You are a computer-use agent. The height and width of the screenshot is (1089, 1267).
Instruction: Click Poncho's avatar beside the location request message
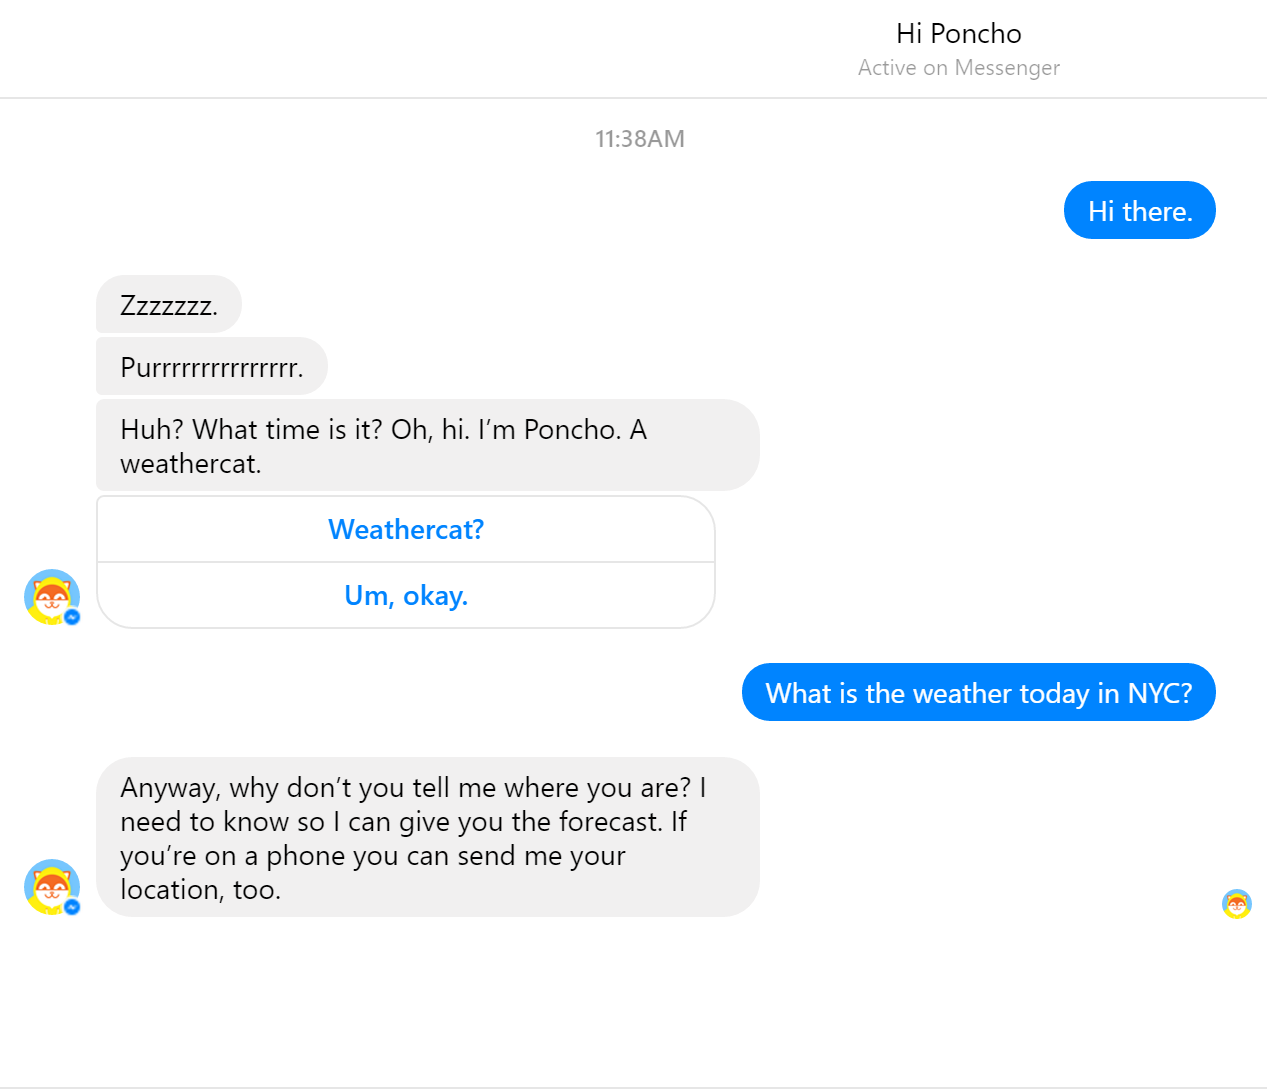pos(50,886)
